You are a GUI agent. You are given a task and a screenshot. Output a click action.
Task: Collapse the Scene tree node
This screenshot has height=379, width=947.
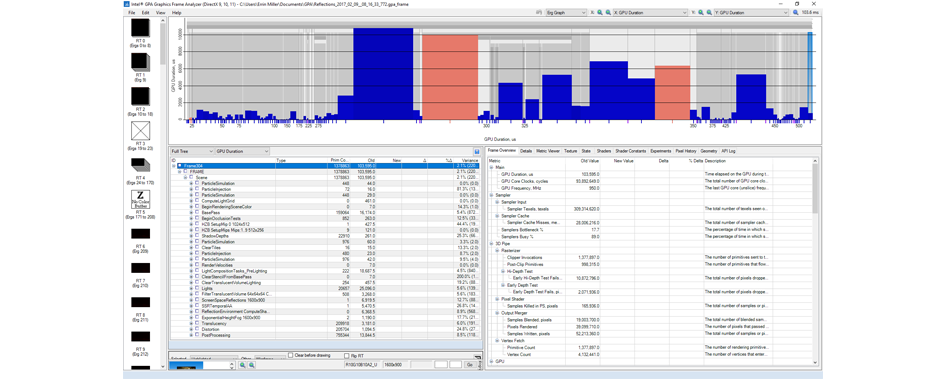[185, 177]
